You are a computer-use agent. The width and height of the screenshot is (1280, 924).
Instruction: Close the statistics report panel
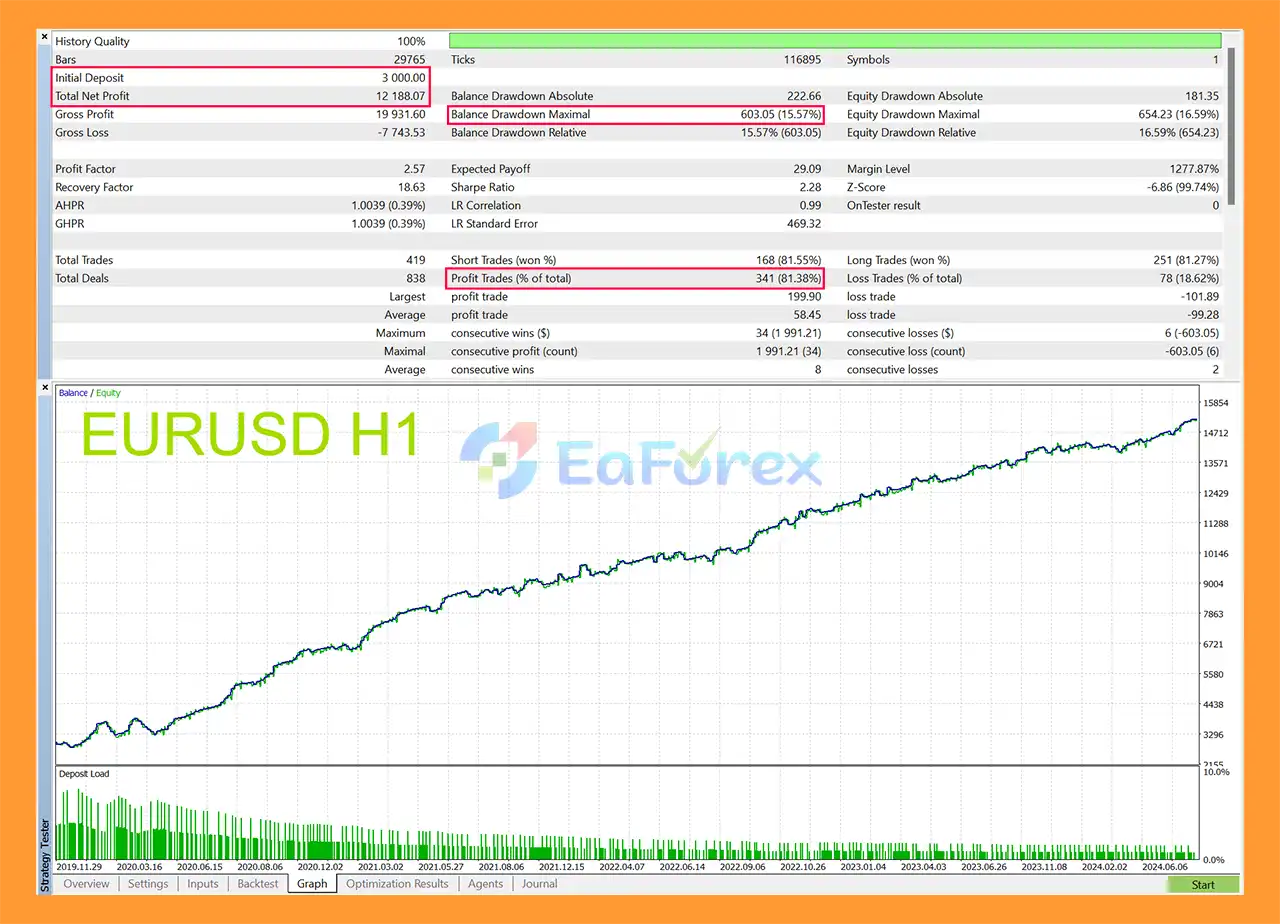[44, 35]
